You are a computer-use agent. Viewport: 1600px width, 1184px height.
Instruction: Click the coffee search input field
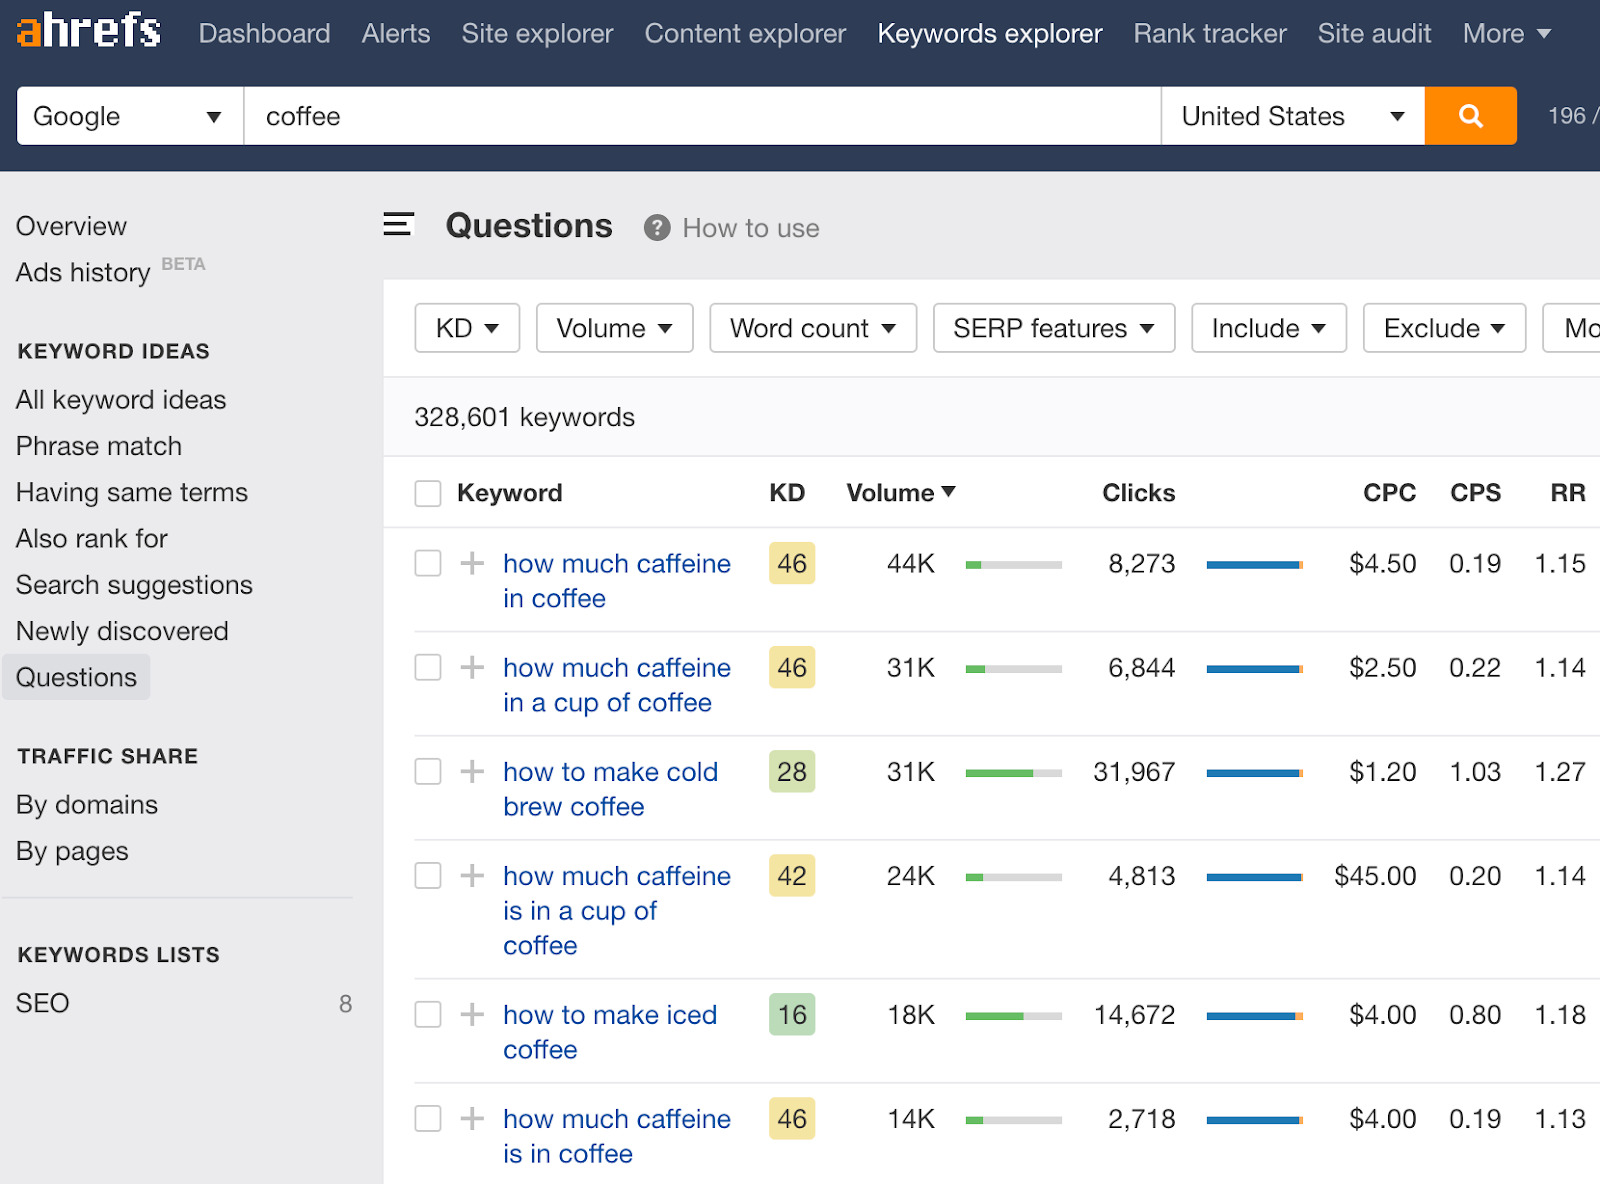tap(700, 115)
